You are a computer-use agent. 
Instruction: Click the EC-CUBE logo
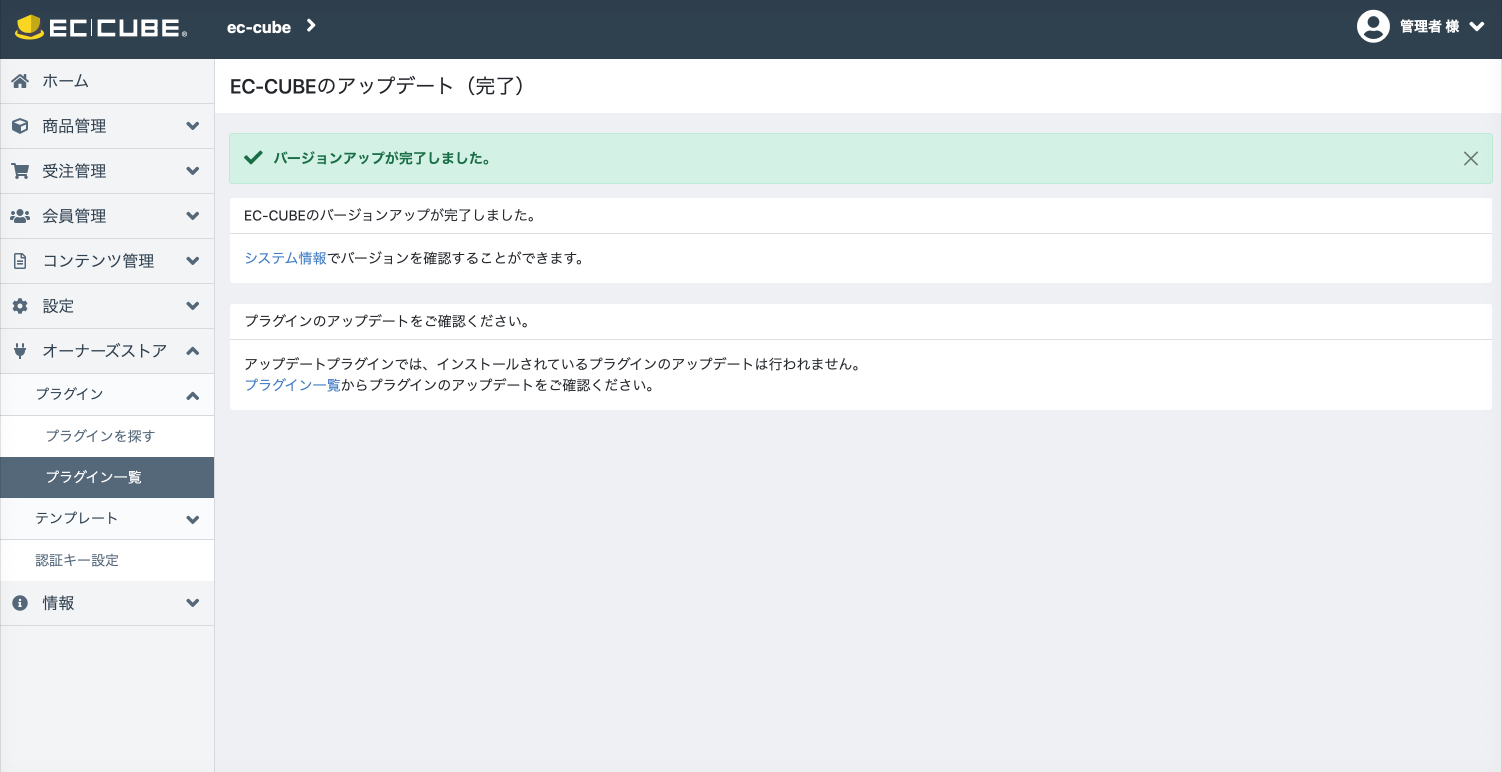click(101, 28)
